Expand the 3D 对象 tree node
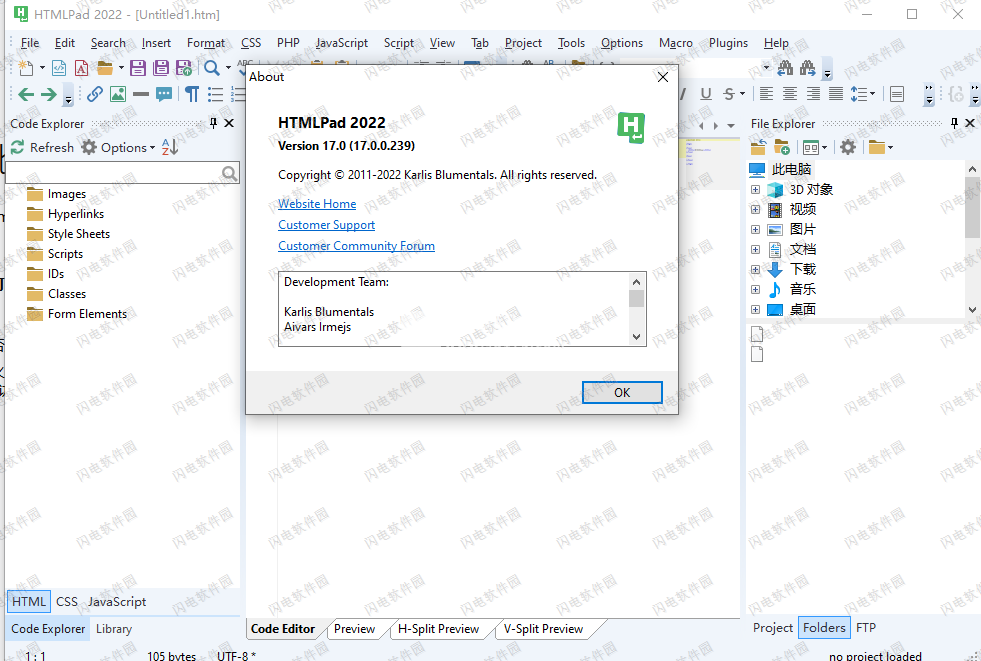 [x=755, y=189]
